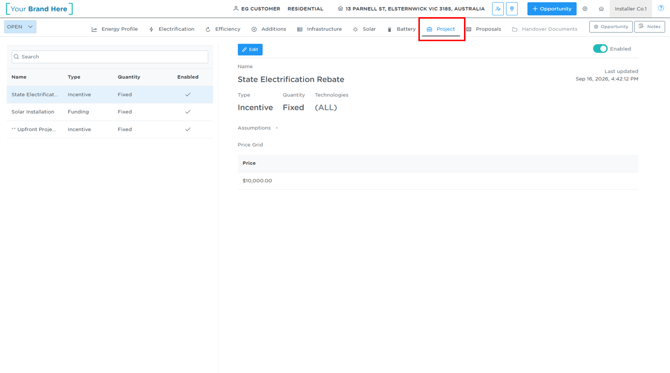The width and height of the screenshot is (670, 373).
Task: Click Enabled checkmark for Upfront Project row
Action: tap(188, 129)
